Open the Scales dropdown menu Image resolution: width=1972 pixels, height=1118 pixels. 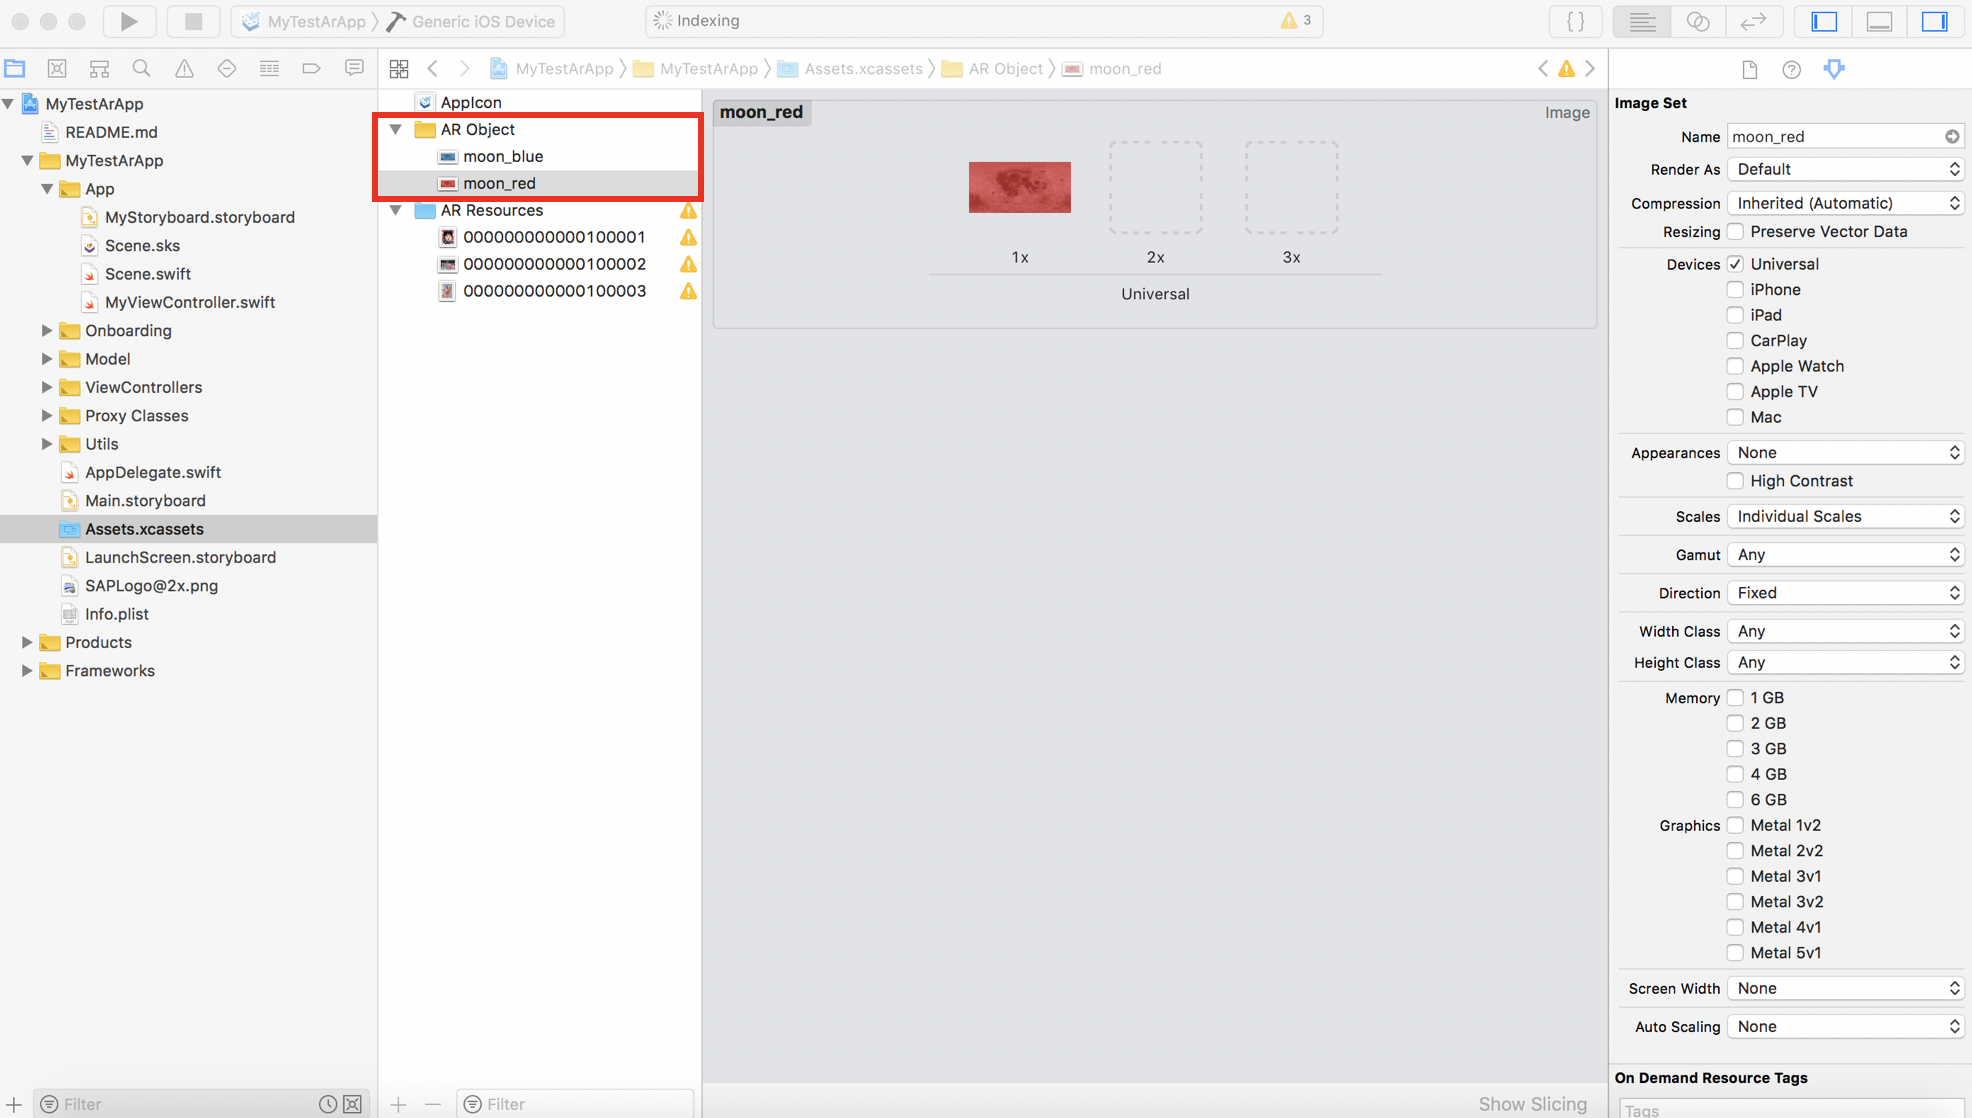coord(1846,516)
